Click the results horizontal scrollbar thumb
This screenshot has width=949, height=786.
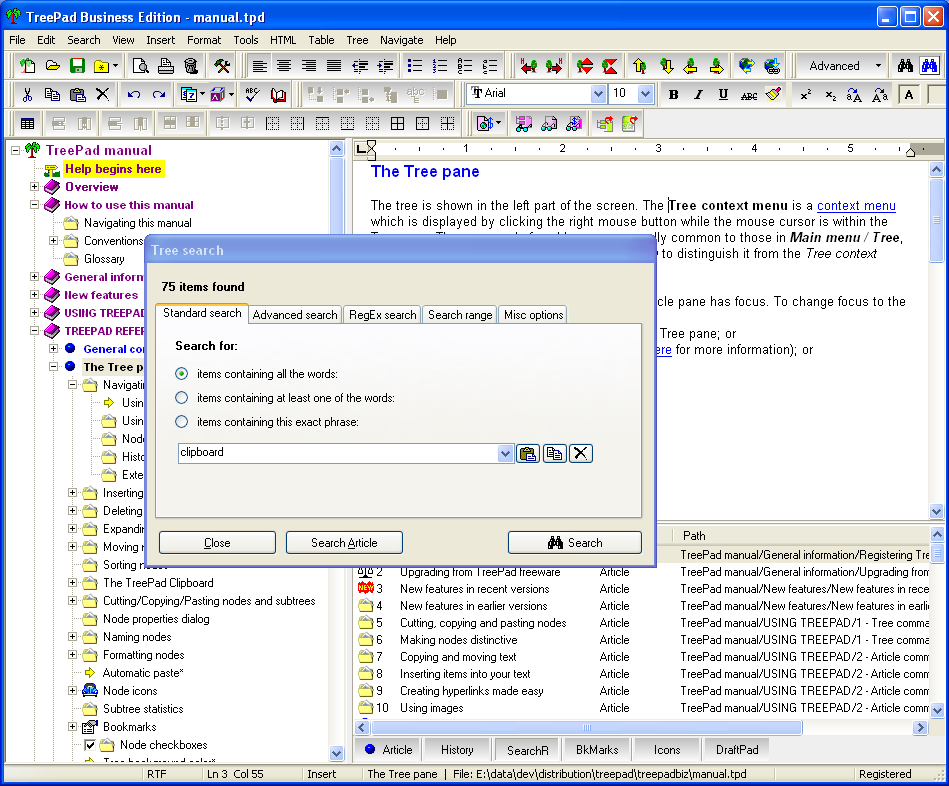(x=587, y=727)
